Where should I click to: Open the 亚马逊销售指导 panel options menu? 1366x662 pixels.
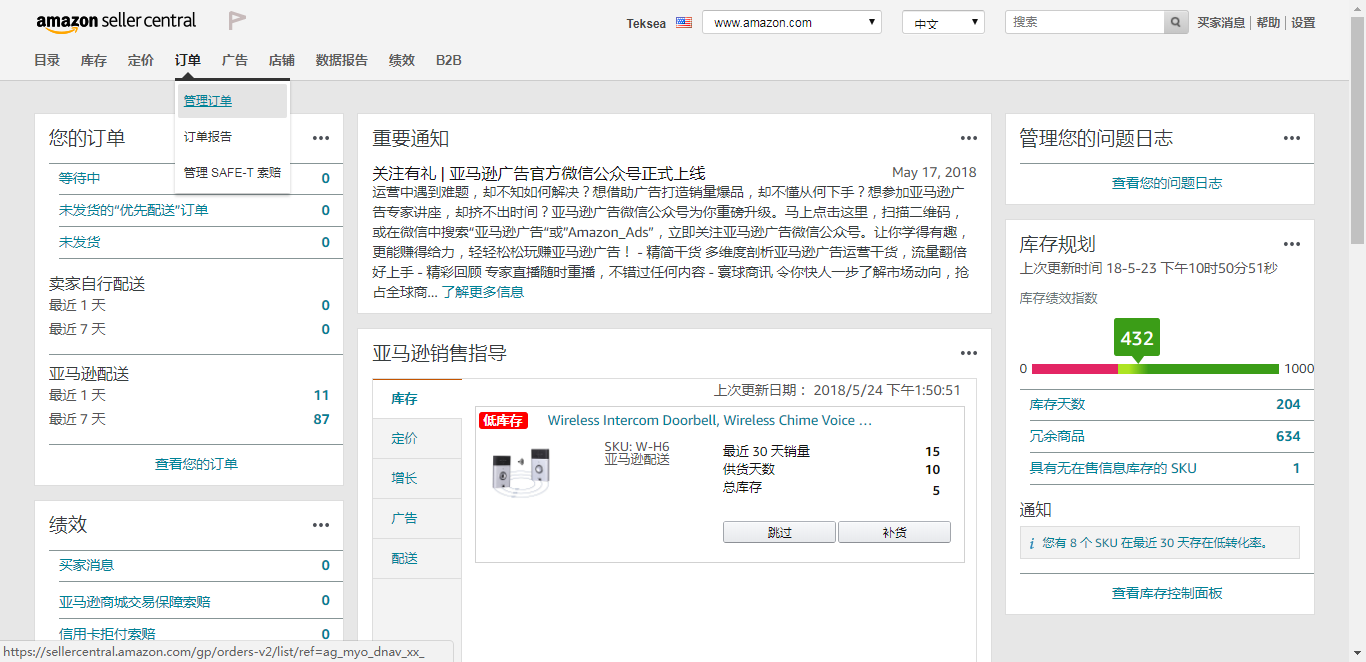[968, 353]
